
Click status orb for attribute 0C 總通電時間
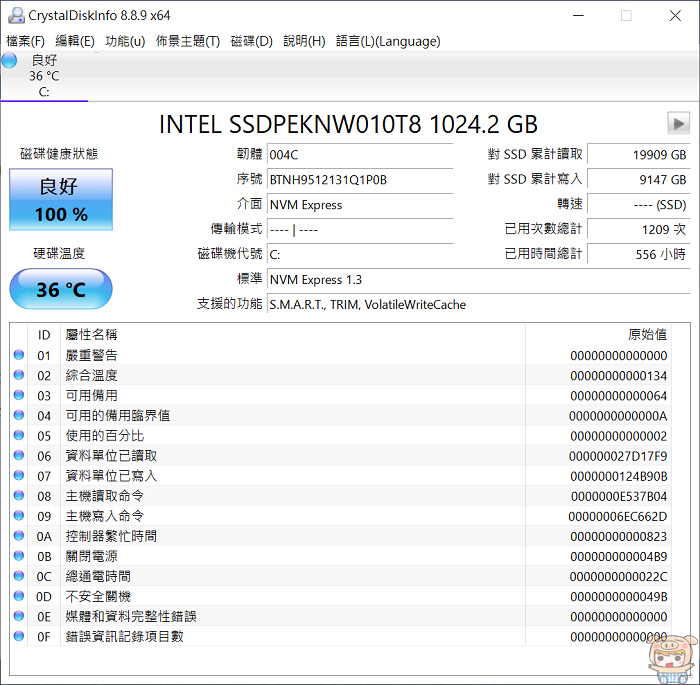coord(19,577)
